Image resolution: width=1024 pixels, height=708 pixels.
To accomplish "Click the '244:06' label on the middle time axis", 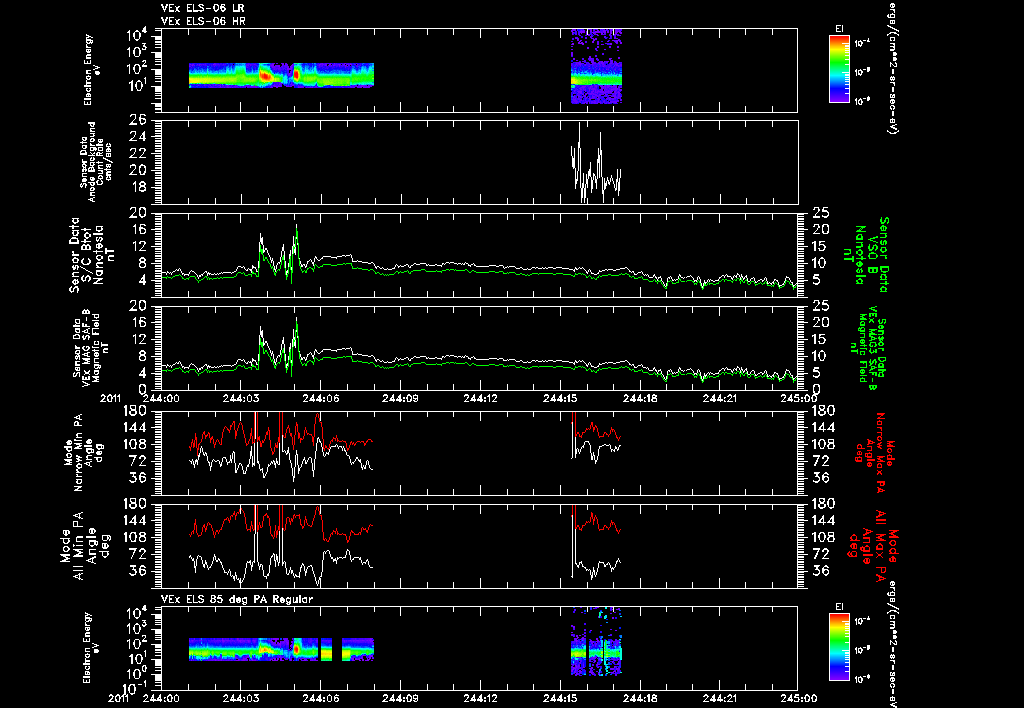I will [321, 398].
